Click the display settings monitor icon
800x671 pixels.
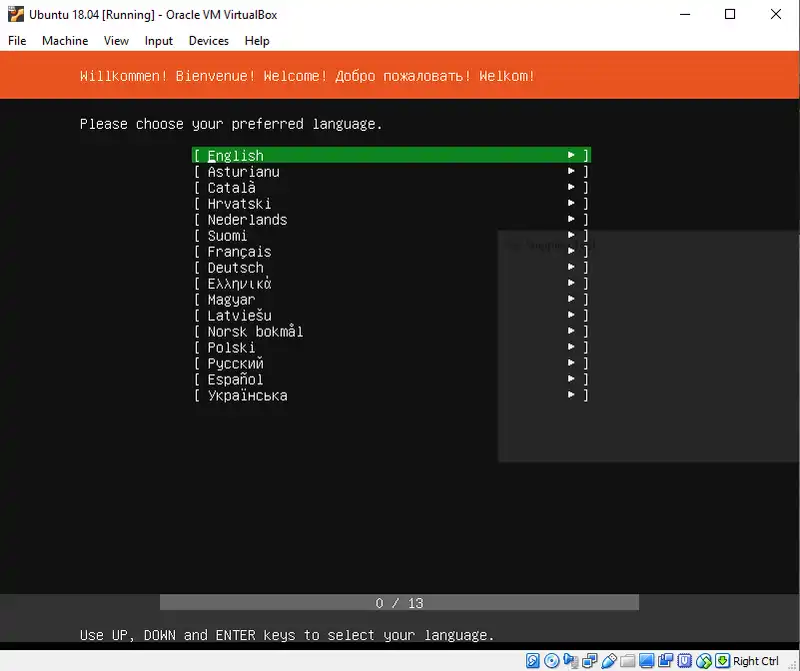(646, 661)
